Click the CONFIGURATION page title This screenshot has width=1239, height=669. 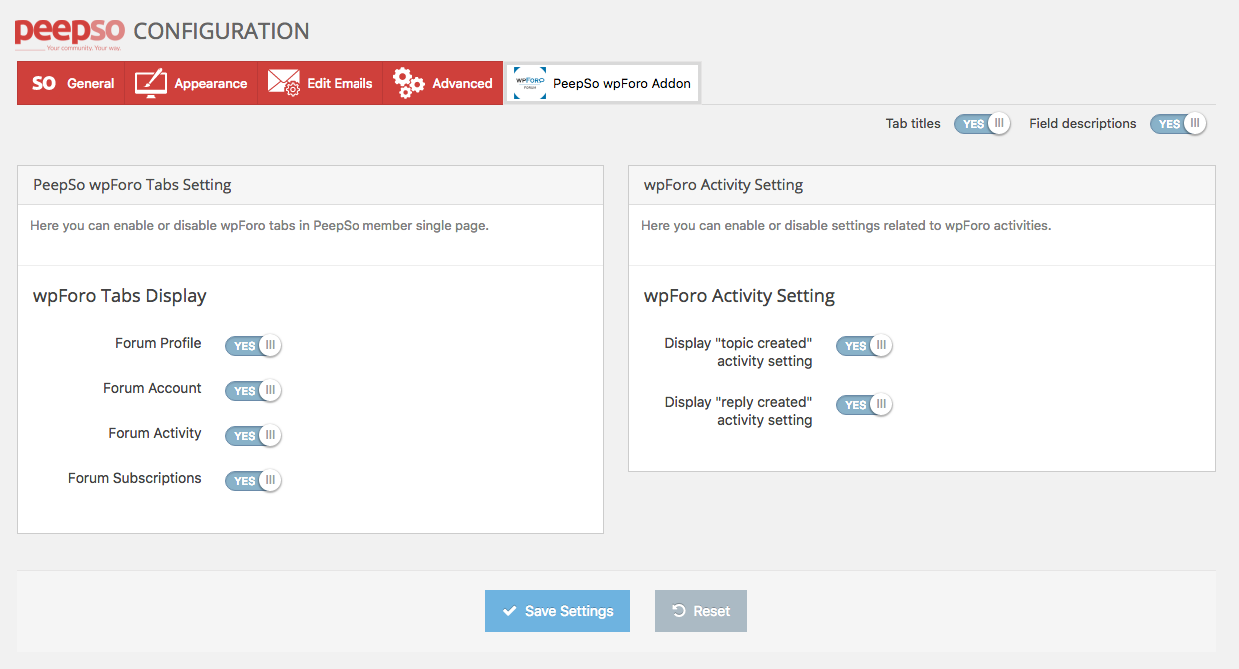coord(221,32)
